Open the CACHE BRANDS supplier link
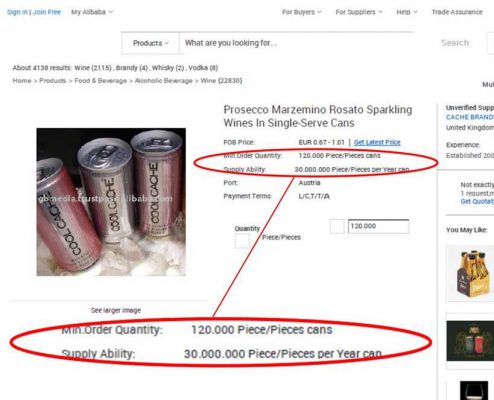Viewport: 494px width, 400px height. coord(470,117)
